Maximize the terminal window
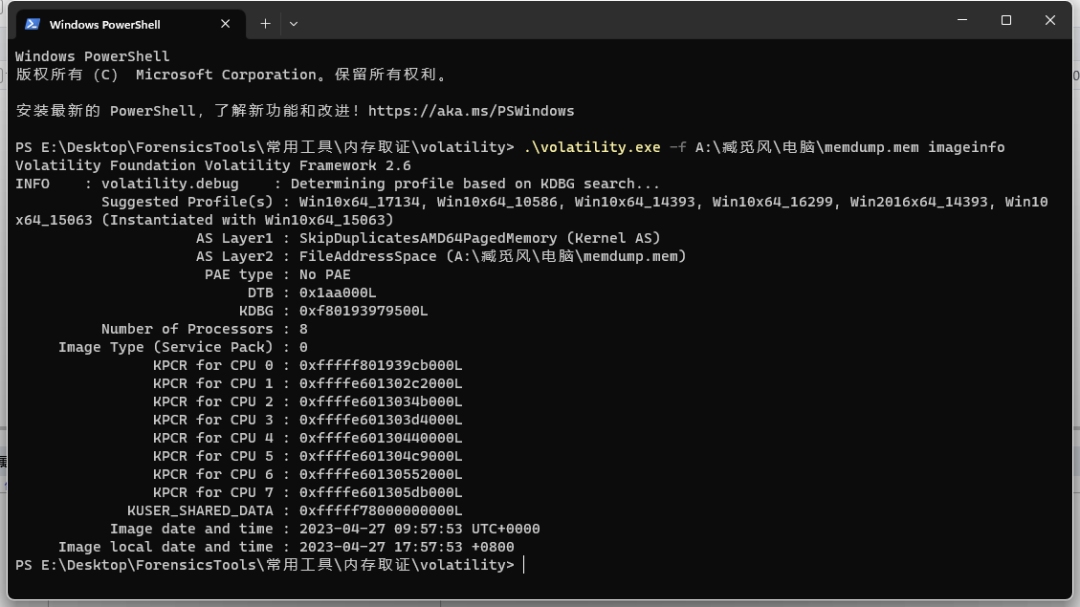 click(1006, 20)
